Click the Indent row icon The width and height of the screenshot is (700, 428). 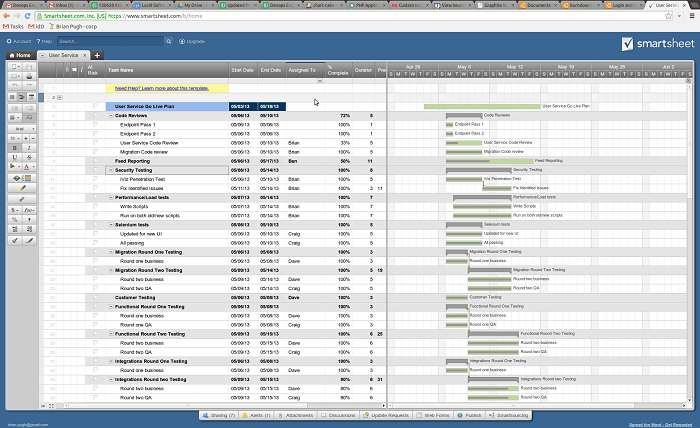29,108
